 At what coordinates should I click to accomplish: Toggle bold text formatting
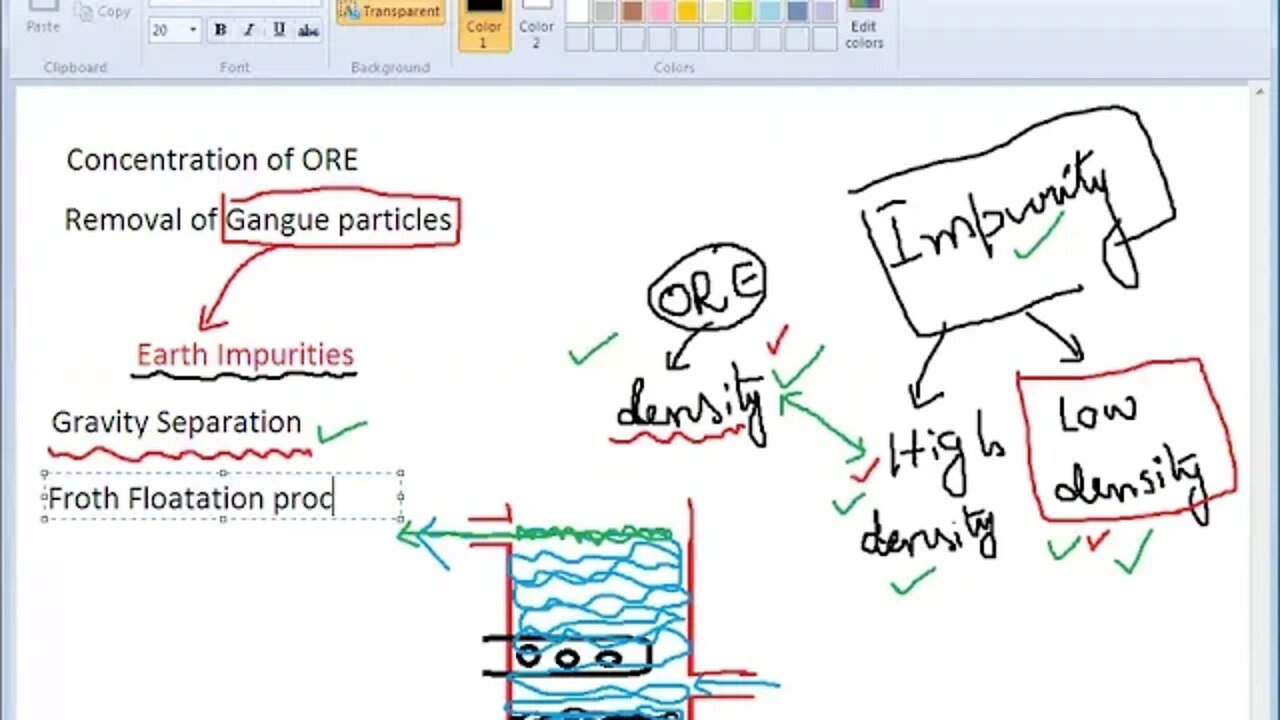[220, 30]
